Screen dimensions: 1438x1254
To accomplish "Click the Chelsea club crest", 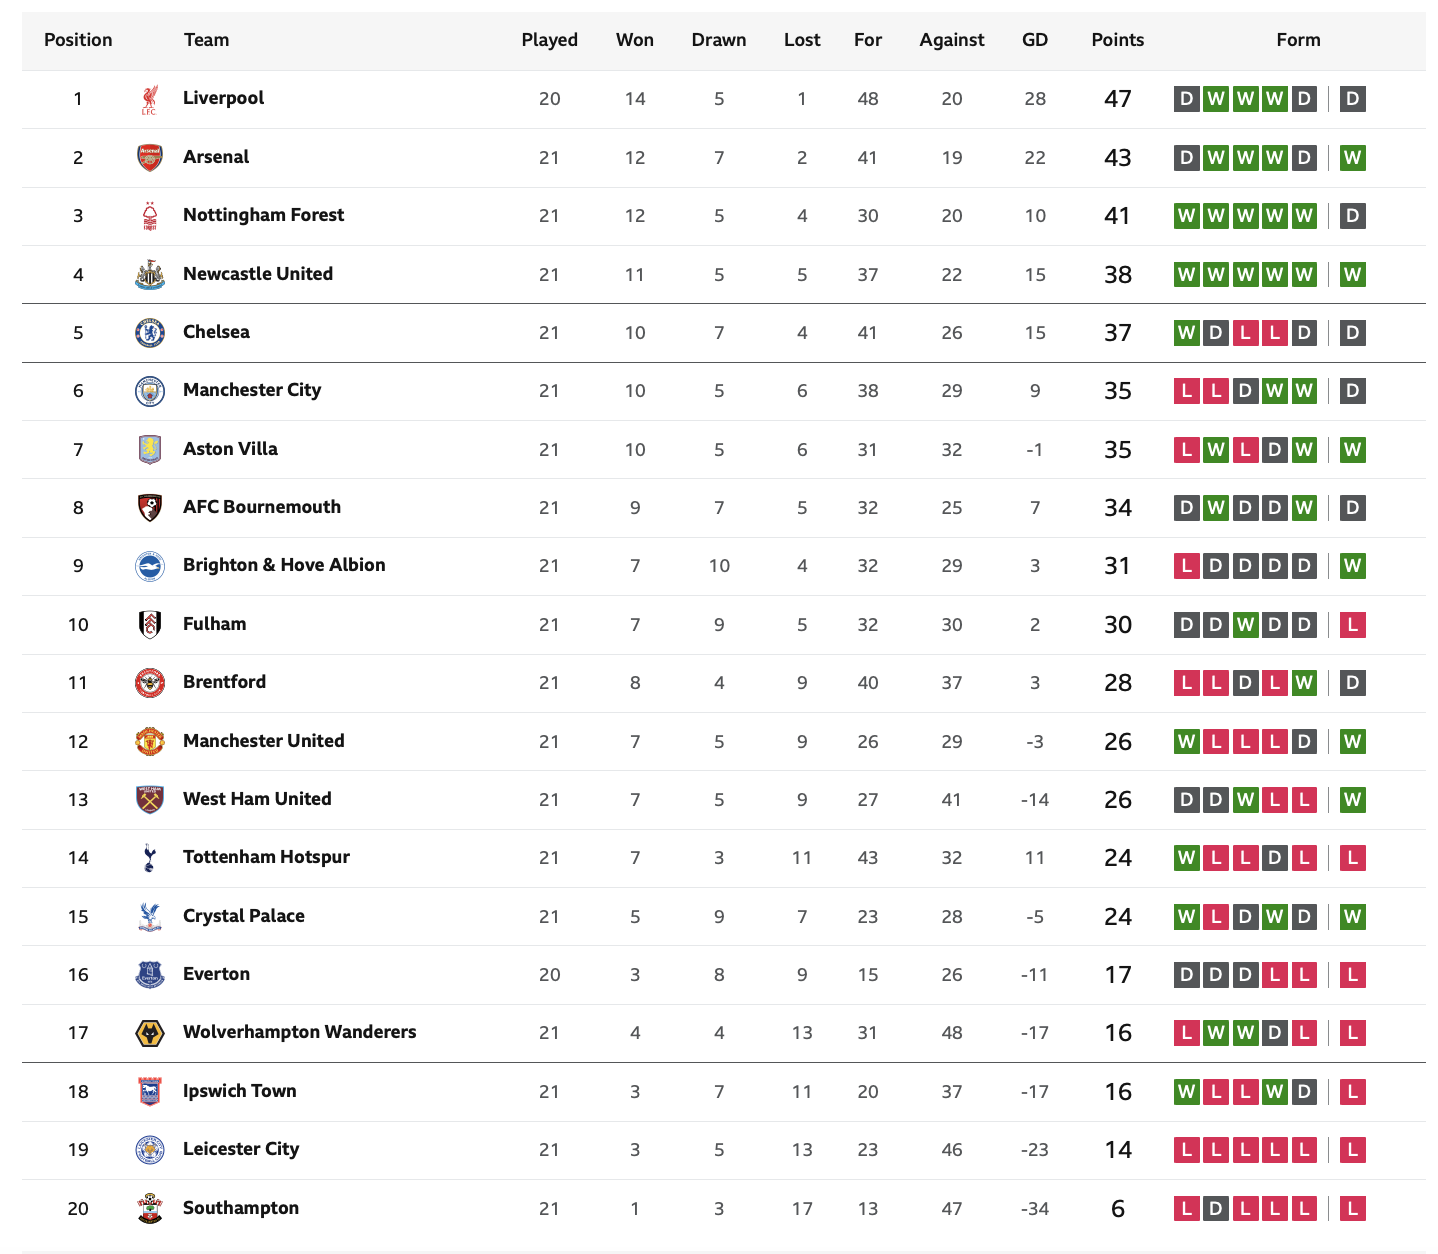I will click(149, 333).
